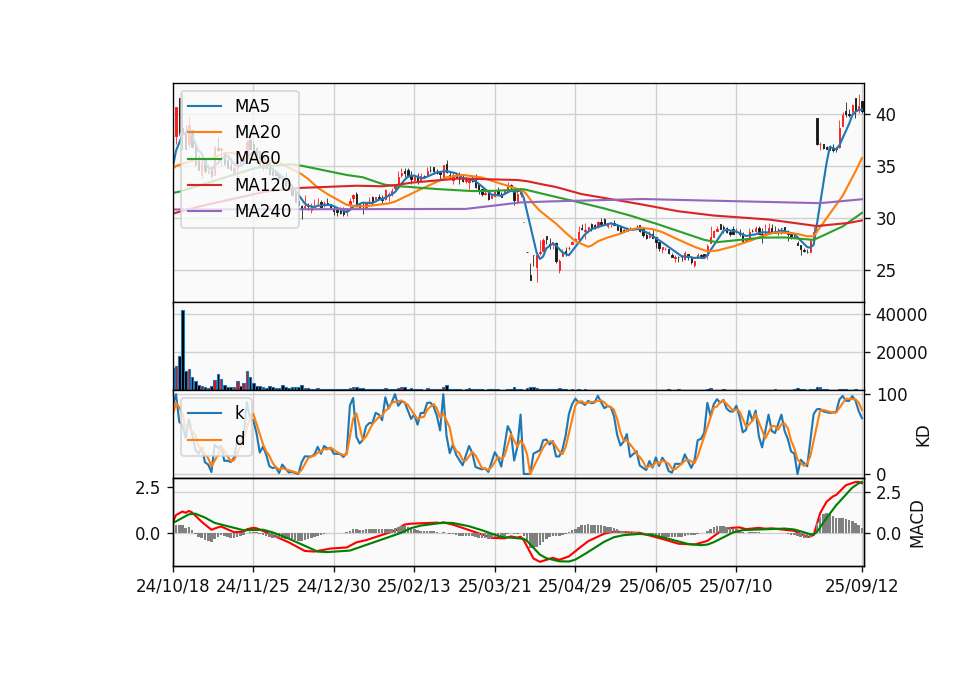Screen dimensions: 960x690
Task: Click the purple MA240 legend line sample
Action: click(x=204, y=211)
